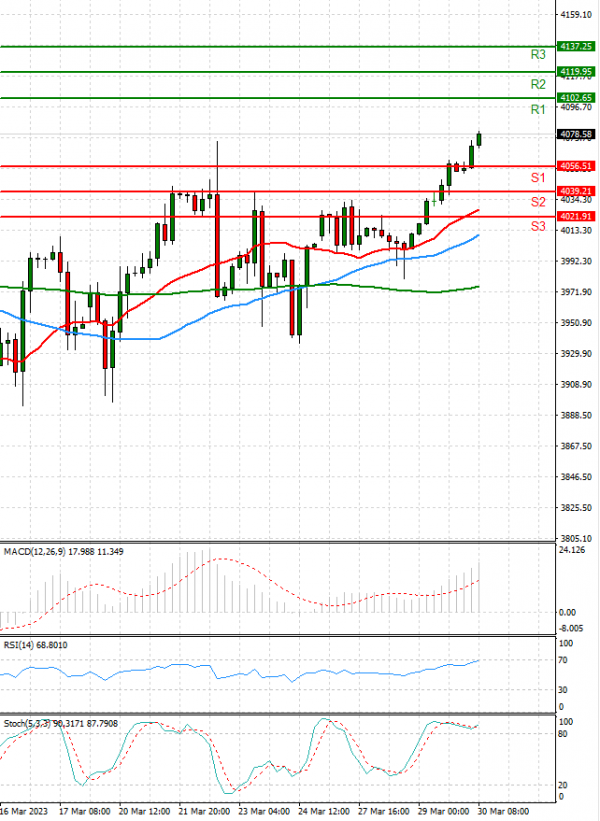The width and height of the screenshot is (600, 821).
Task: Click the 3950.90 price axis value
Action: click(x=576, y=323)
